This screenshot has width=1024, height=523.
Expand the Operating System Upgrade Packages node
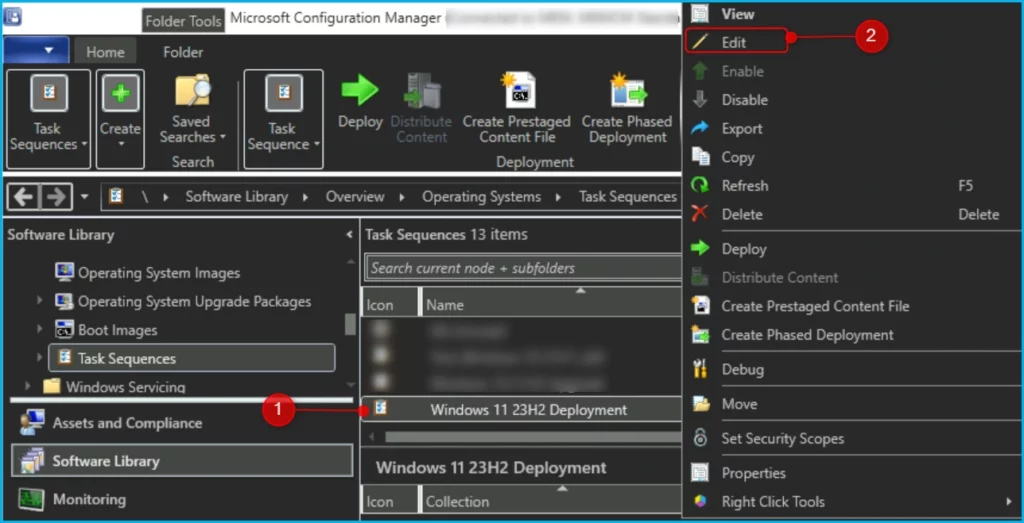(40, 301)
